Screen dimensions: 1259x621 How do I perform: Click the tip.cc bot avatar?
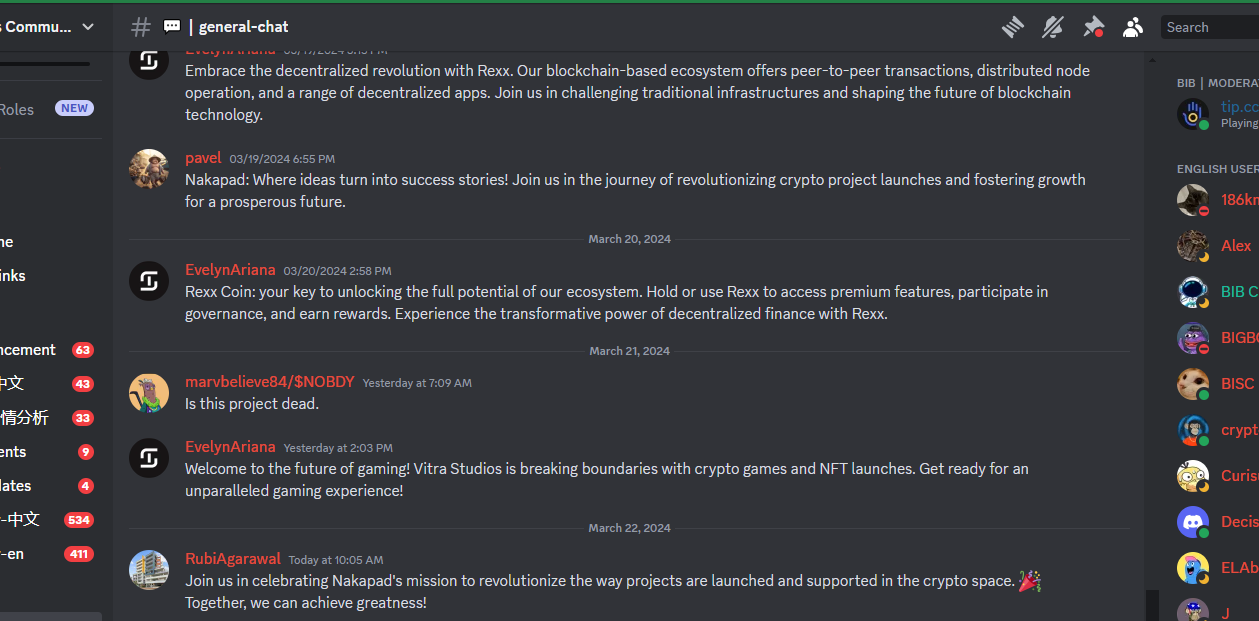(x=1193, y=113)
